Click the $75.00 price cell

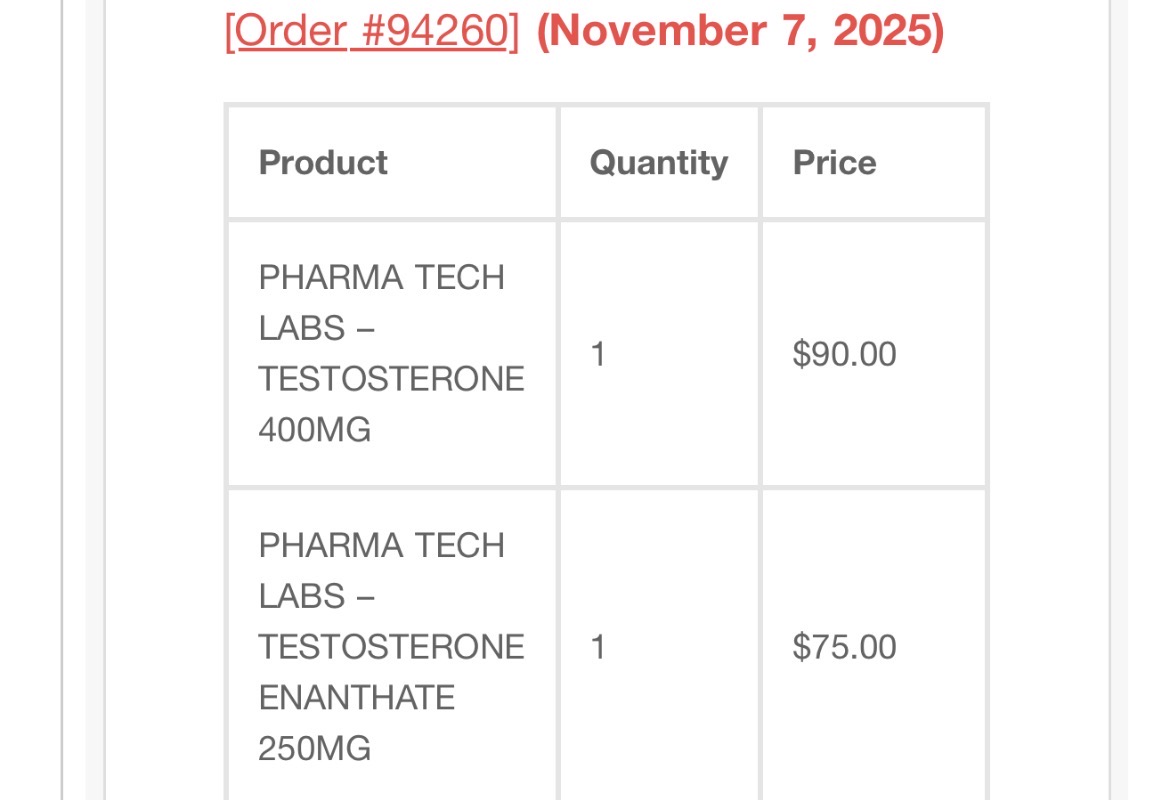click(844, 646)
